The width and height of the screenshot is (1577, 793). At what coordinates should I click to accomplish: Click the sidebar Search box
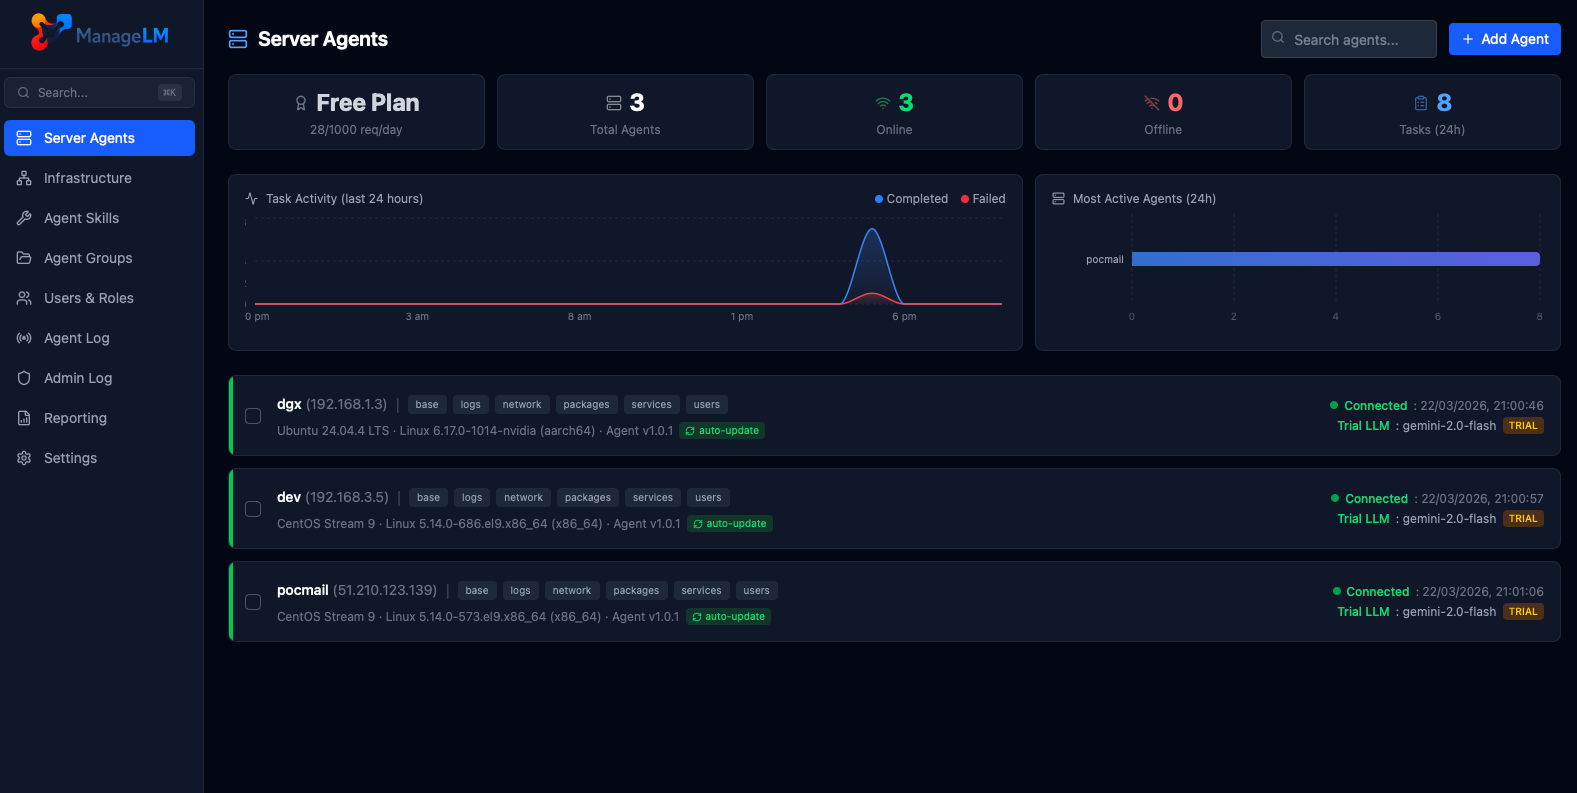(x=98, y=93)
